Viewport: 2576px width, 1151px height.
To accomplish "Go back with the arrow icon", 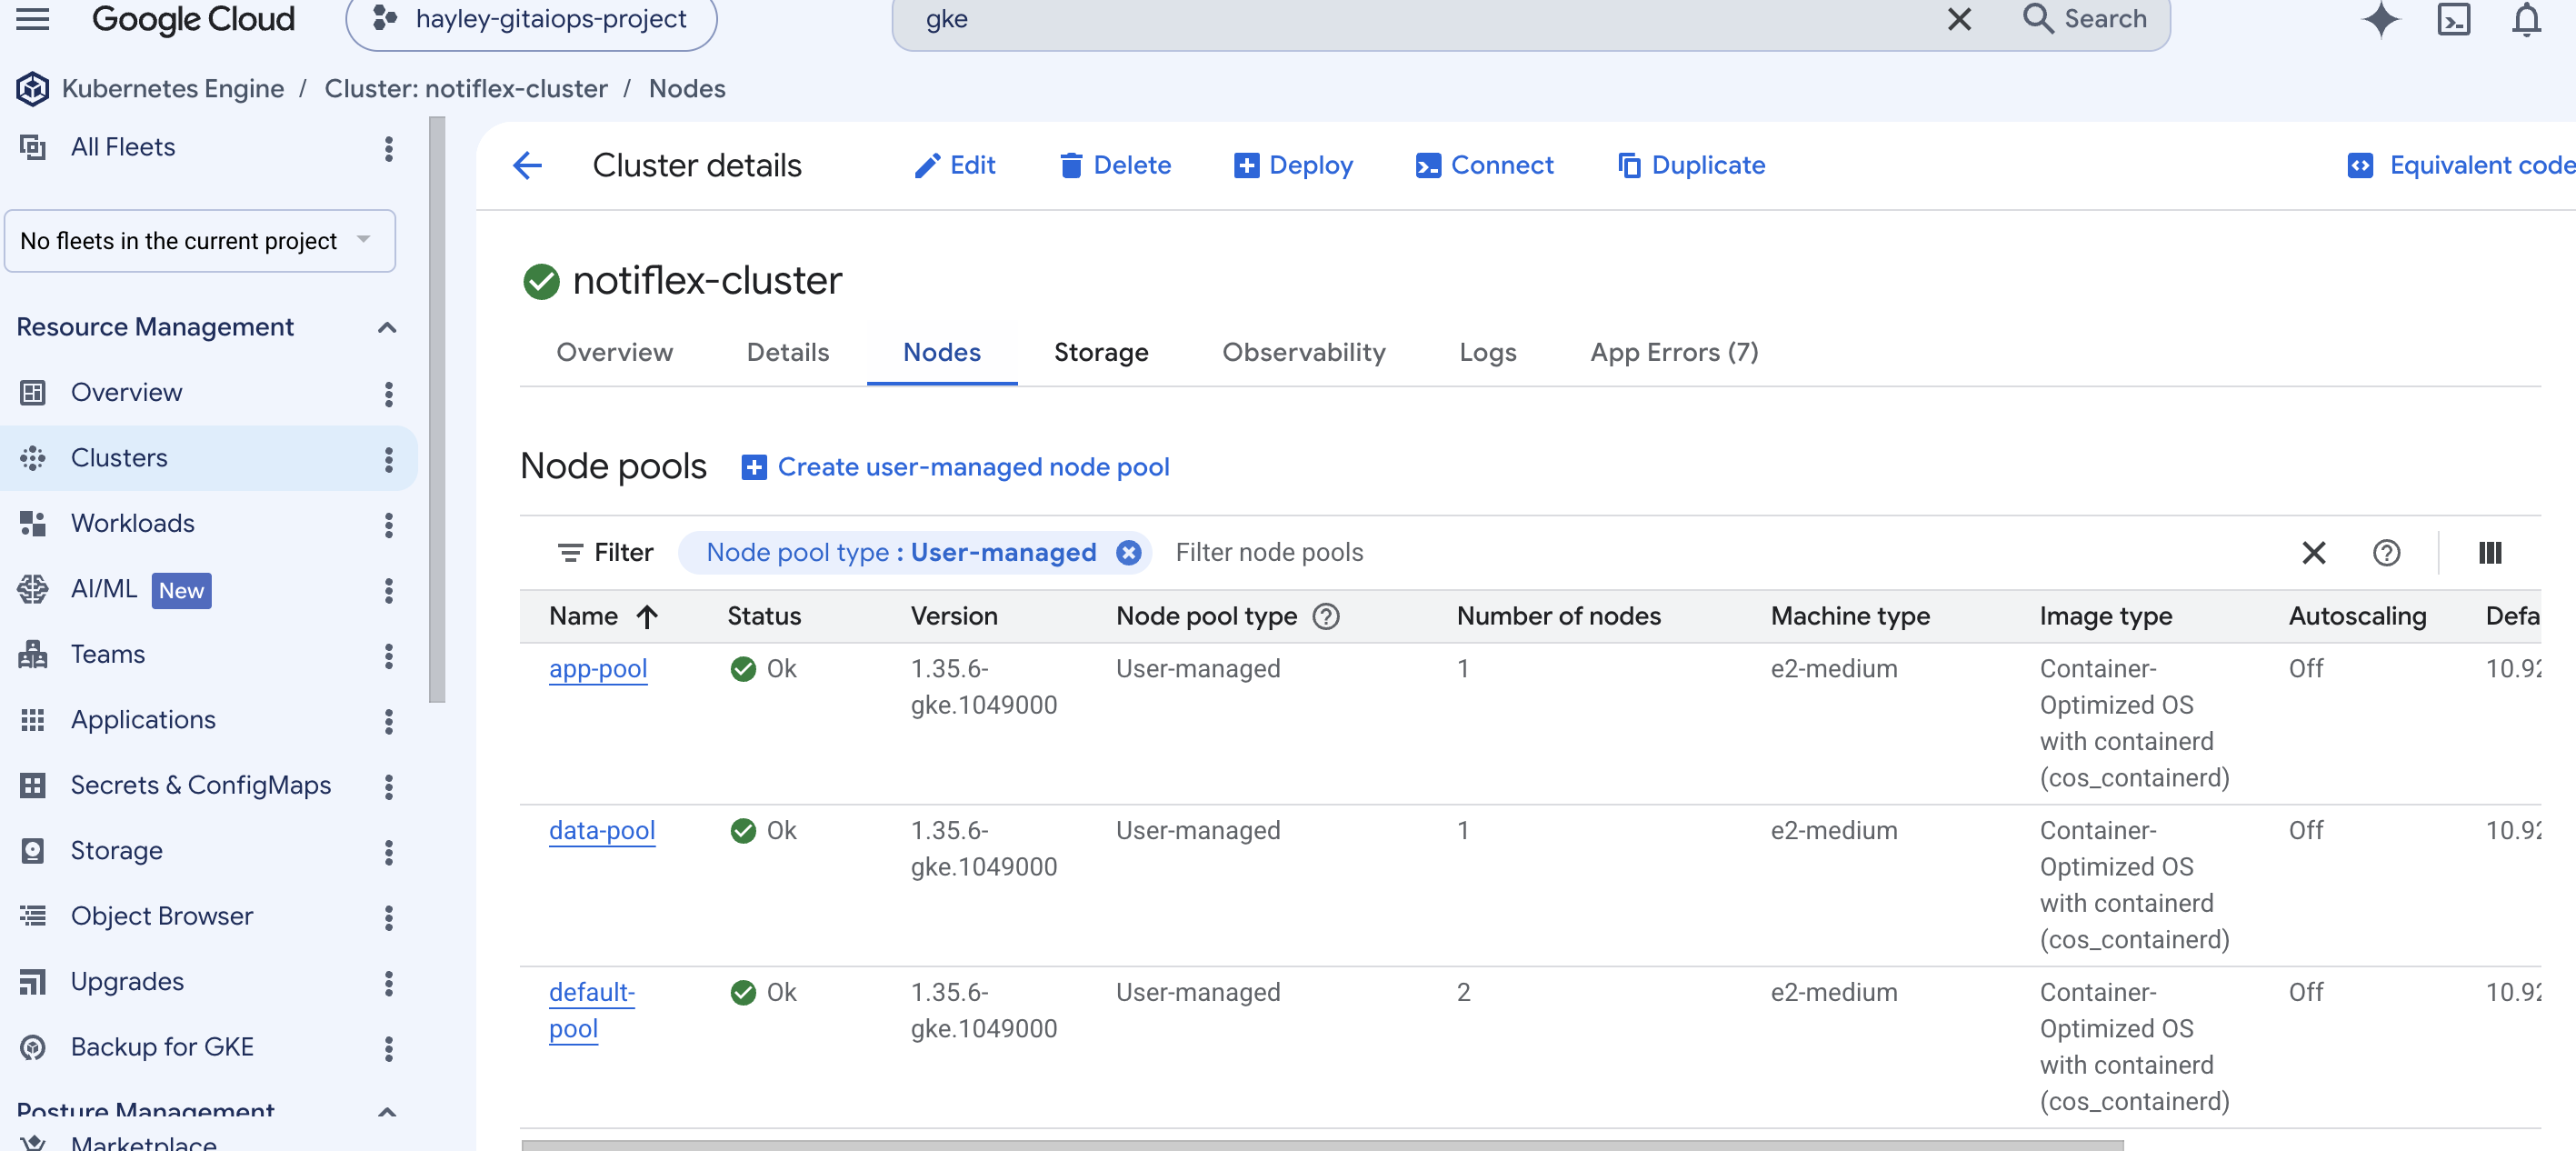I will [527, 165].
